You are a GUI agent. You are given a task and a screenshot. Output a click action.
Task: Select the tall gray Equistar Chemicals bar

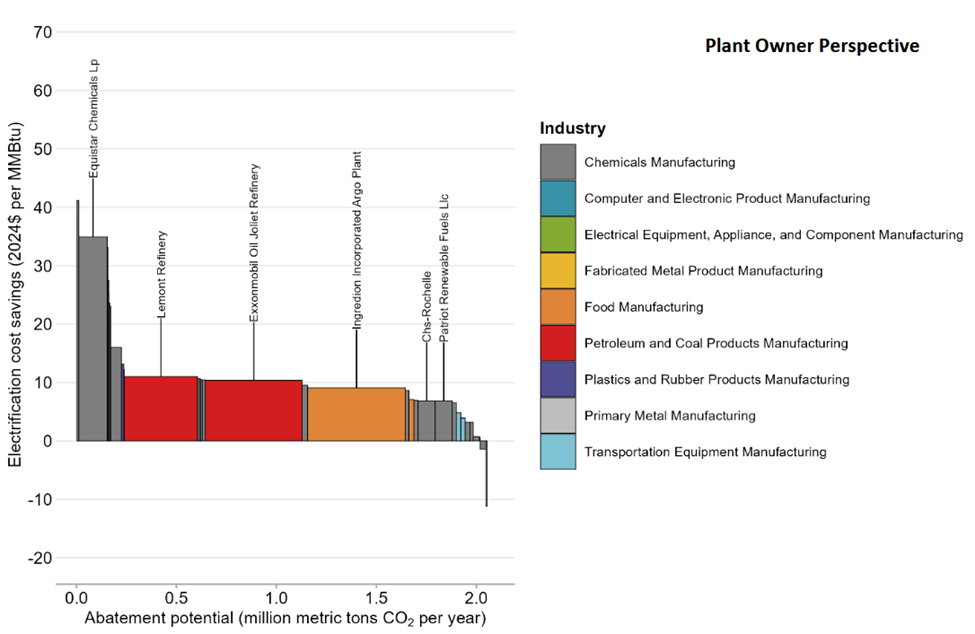coord(93,338)
